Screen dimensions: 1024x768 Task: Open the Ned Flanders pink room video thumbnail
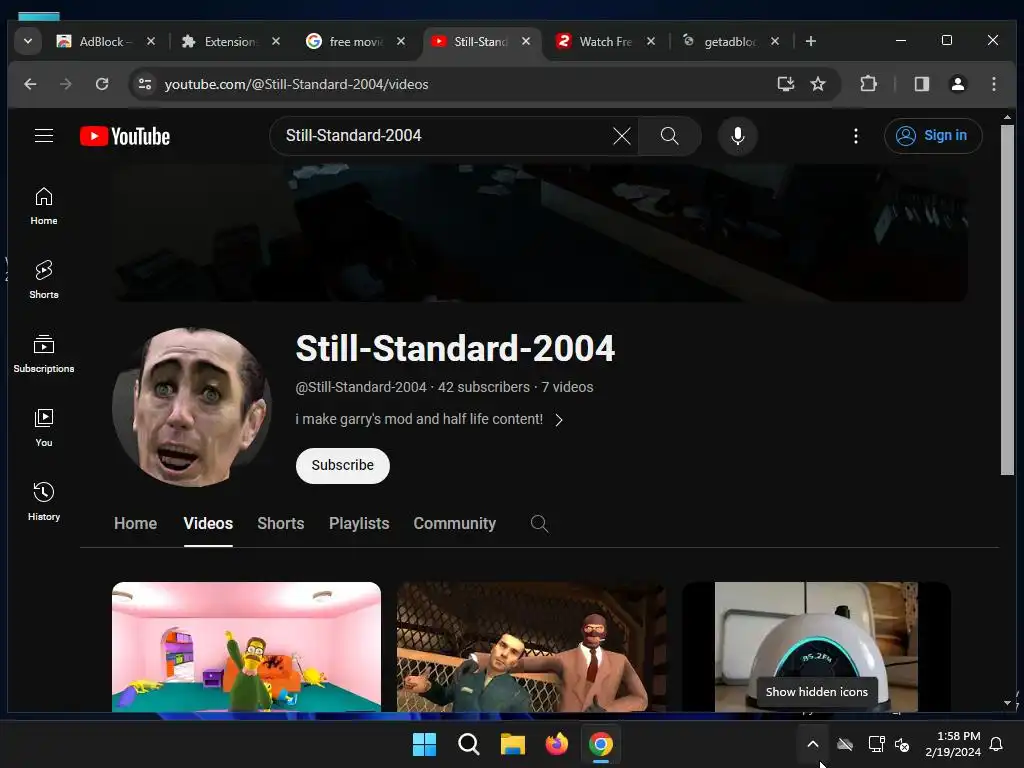pos(246,647)
